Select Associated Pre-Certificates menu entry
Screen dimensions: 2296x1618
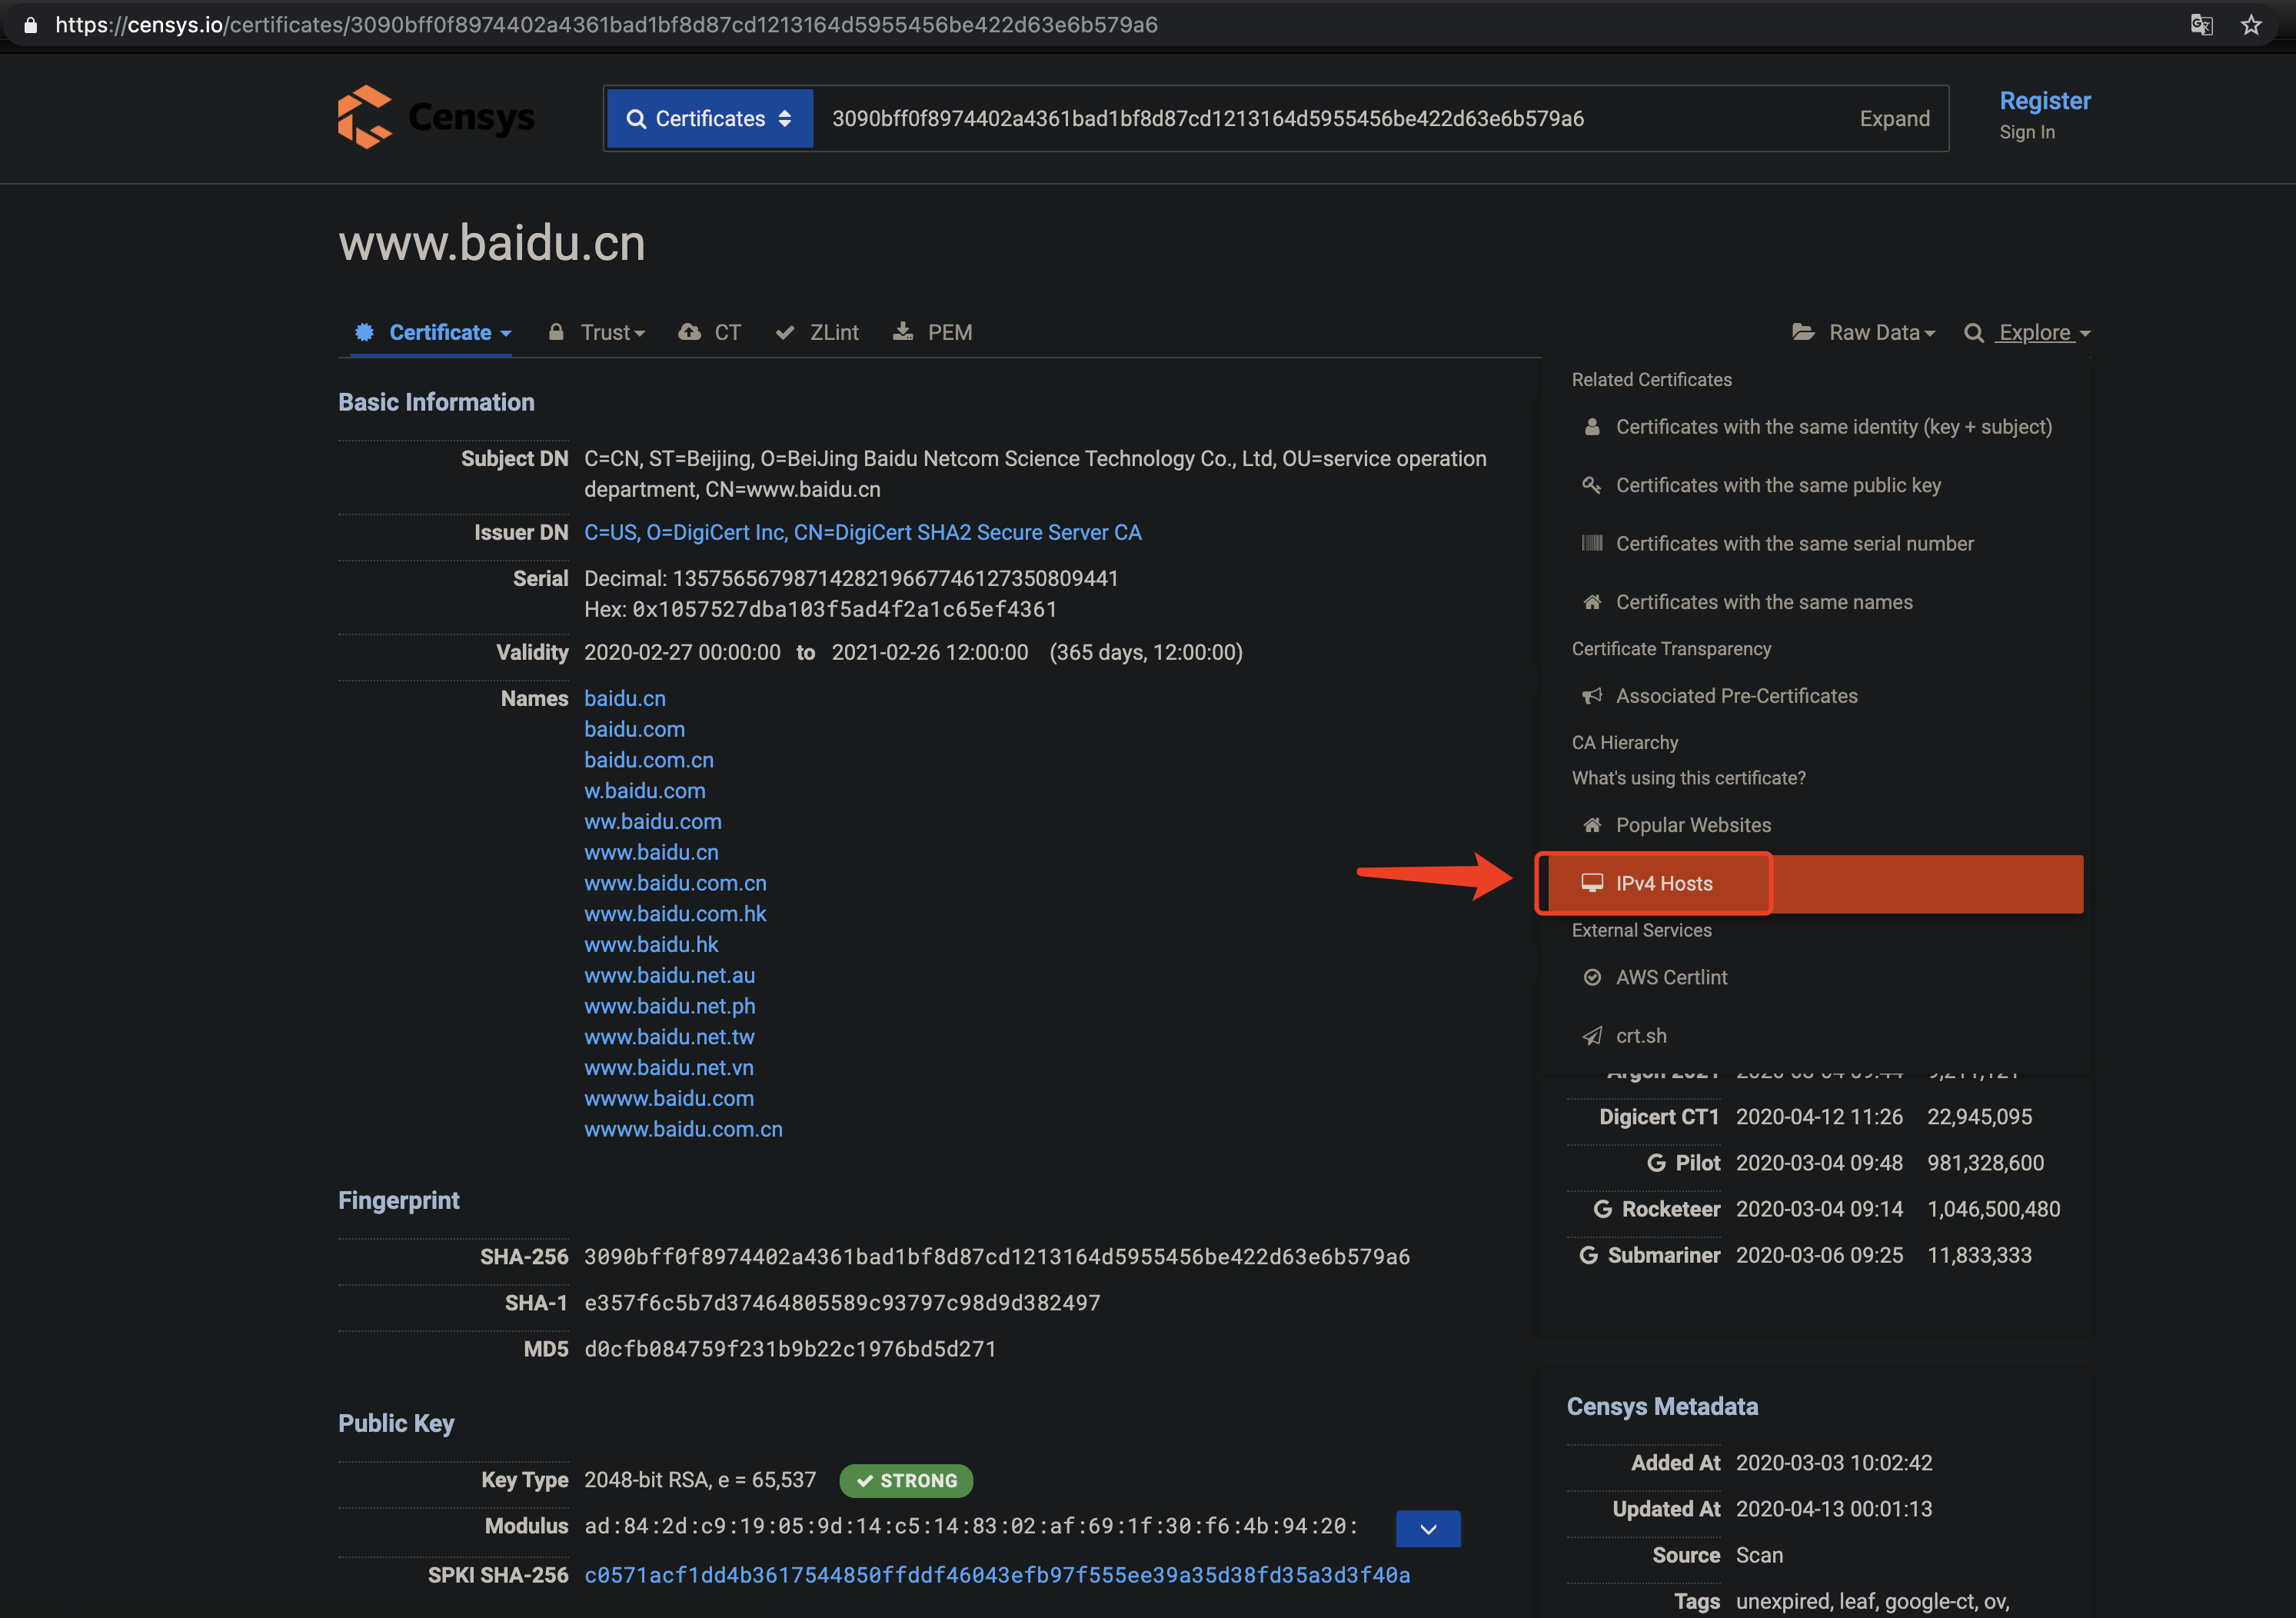click(1736, 696)
